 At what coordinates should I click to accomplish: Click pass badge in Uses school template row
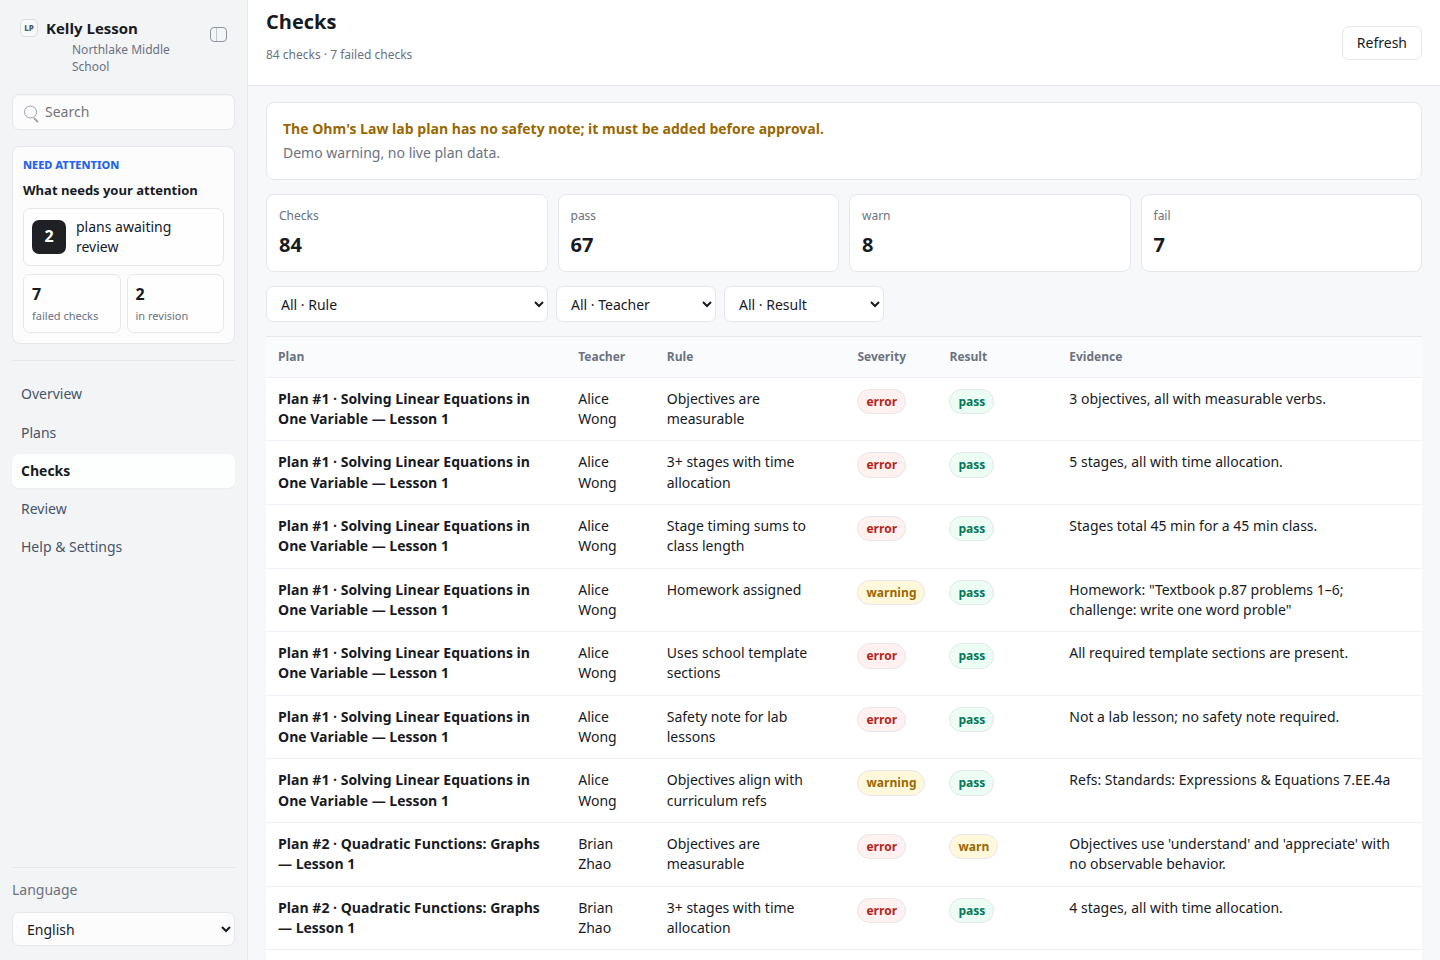coord(971,656)
